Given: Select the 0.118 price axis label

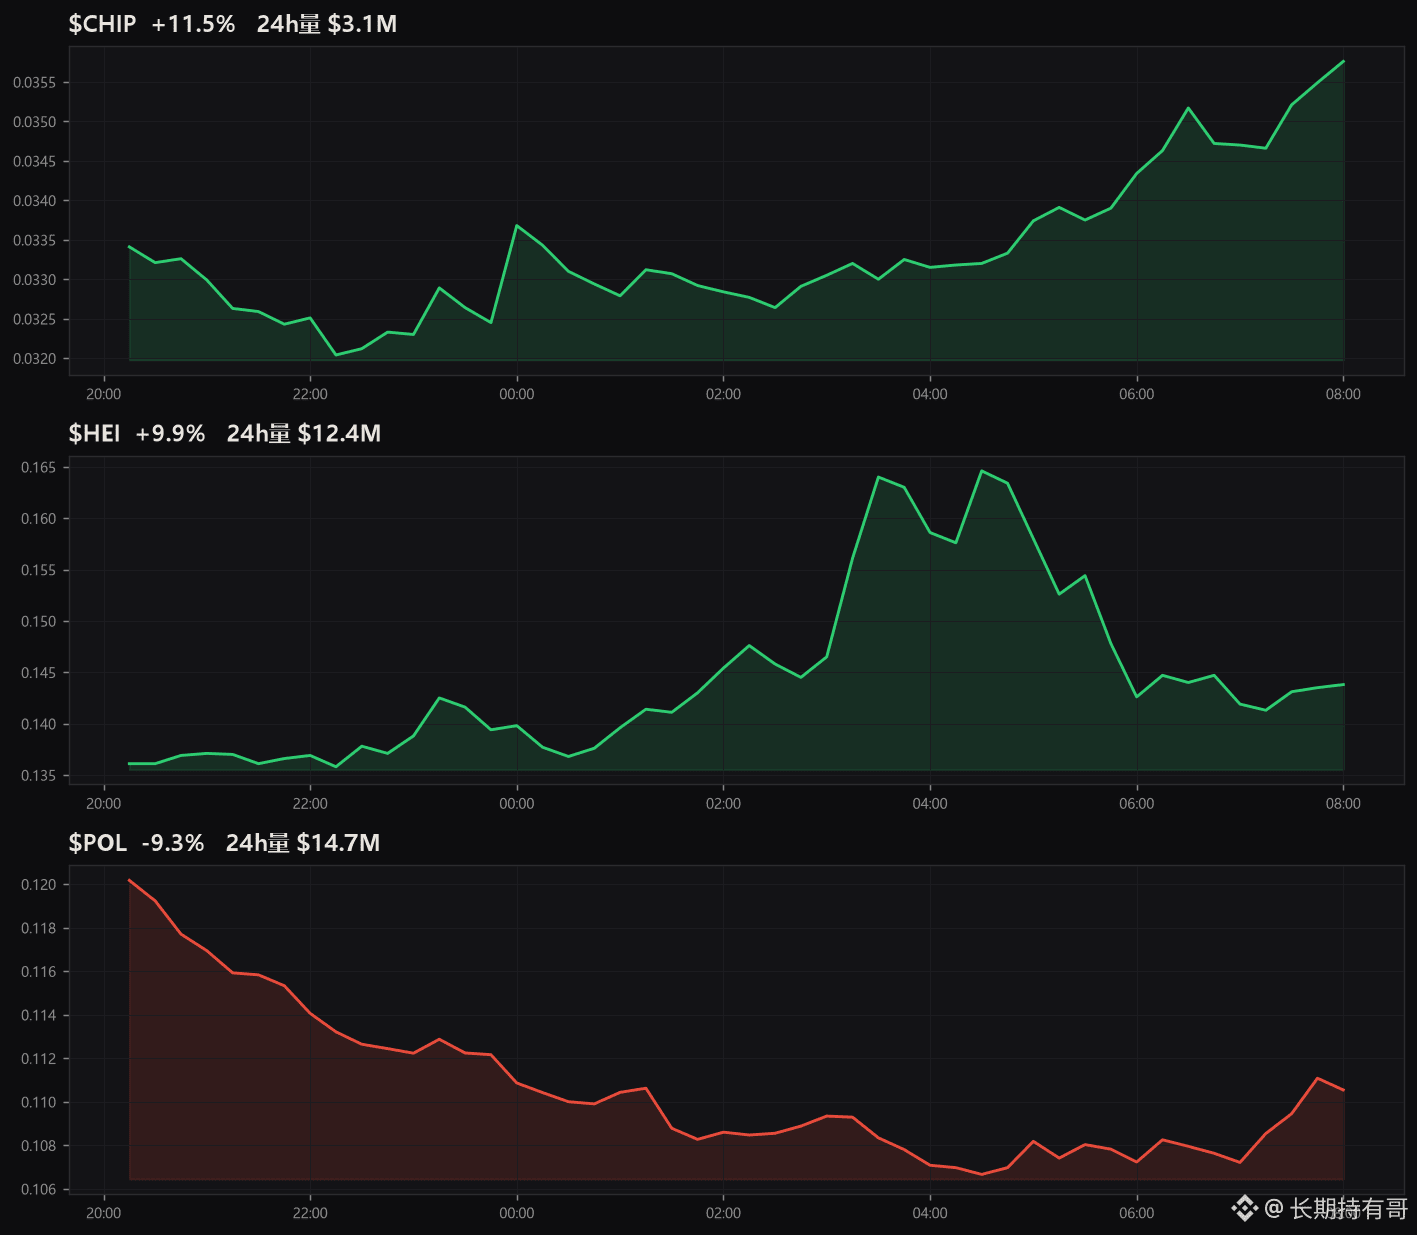Looking at the screenshot, I should pos(38,929).
